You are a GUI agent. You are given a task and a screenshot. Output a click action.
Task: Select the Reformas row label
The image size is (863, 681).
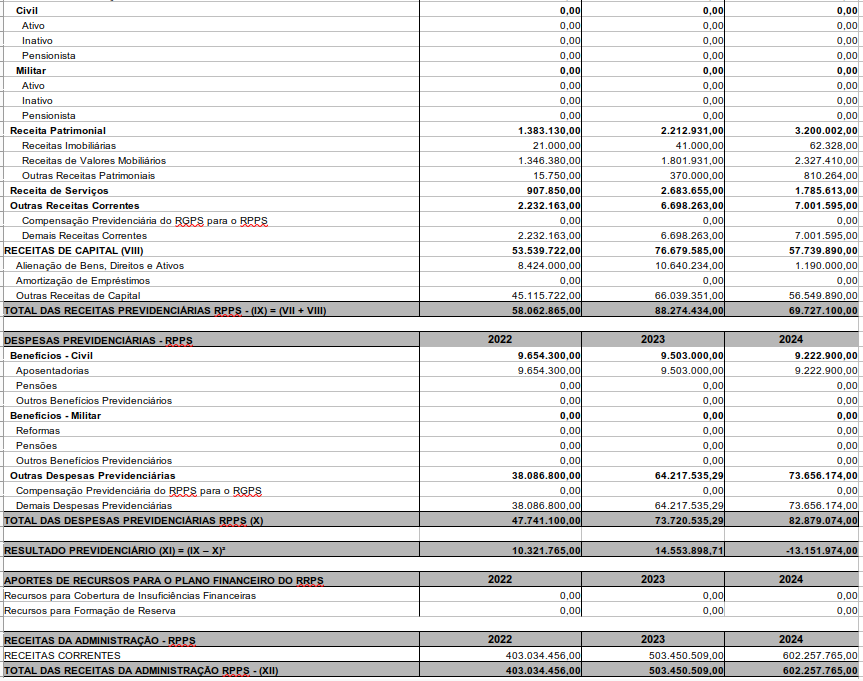(x=38, y=431)
